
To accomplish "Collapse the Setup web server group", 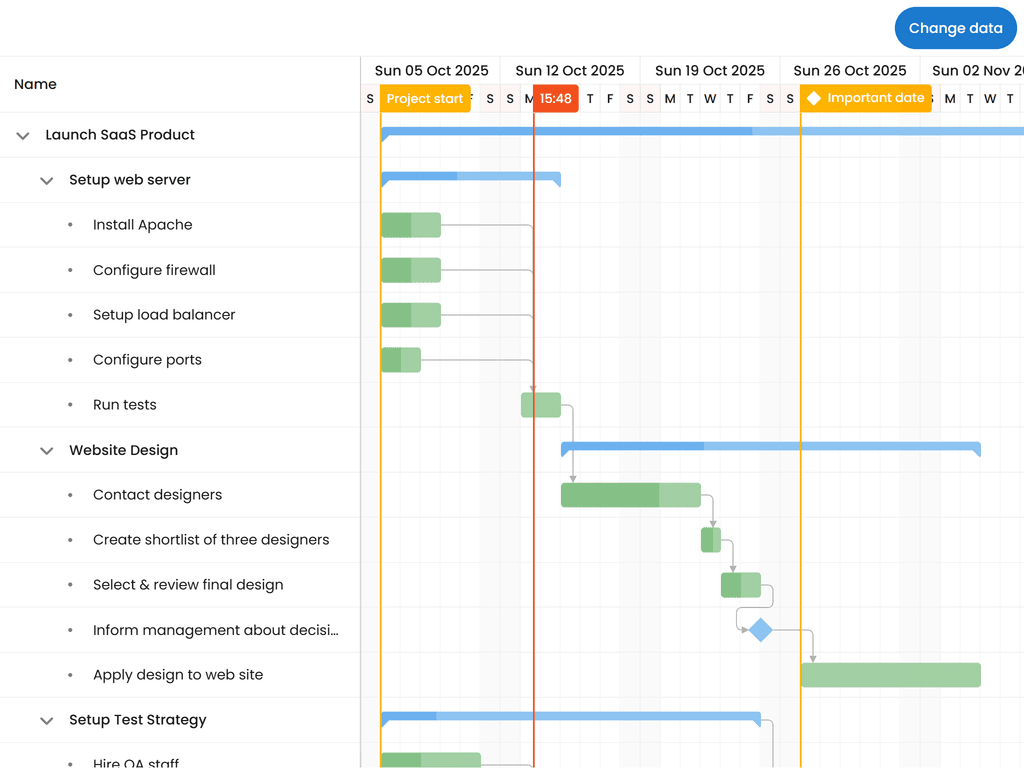I will pyautogui.click(x=46, y=180).
